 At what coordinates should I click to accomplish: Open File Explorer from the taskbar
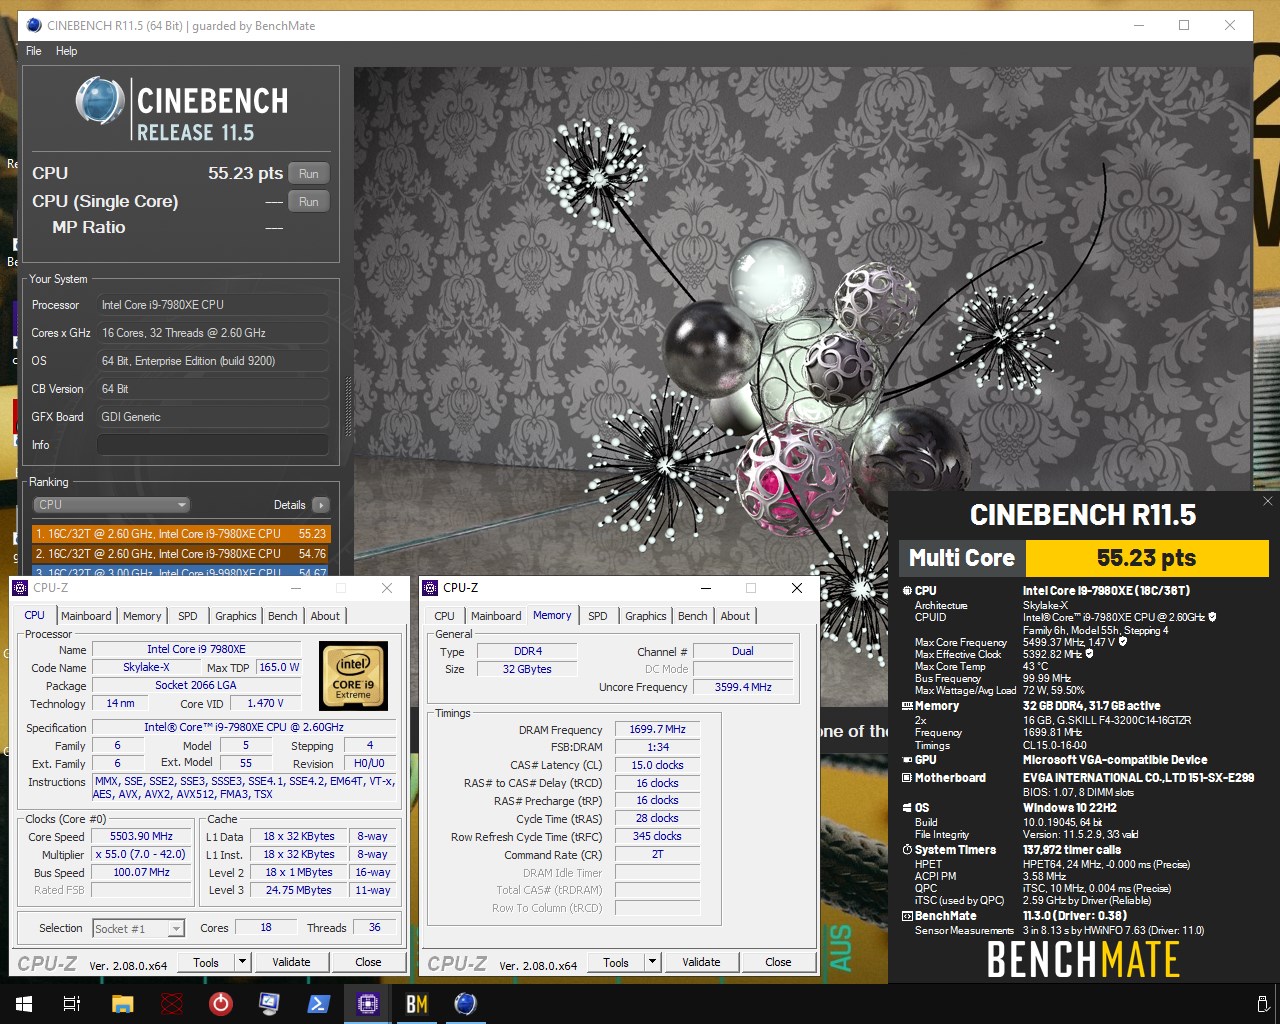click(x=122, y=1003)
